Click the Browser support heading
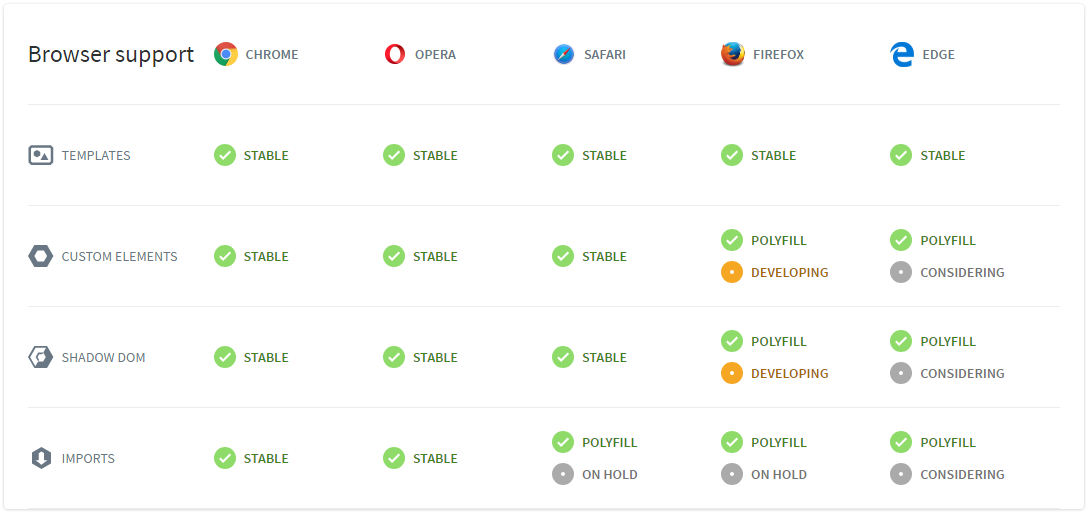The image size is (1089, 516). tap(111, 54)
